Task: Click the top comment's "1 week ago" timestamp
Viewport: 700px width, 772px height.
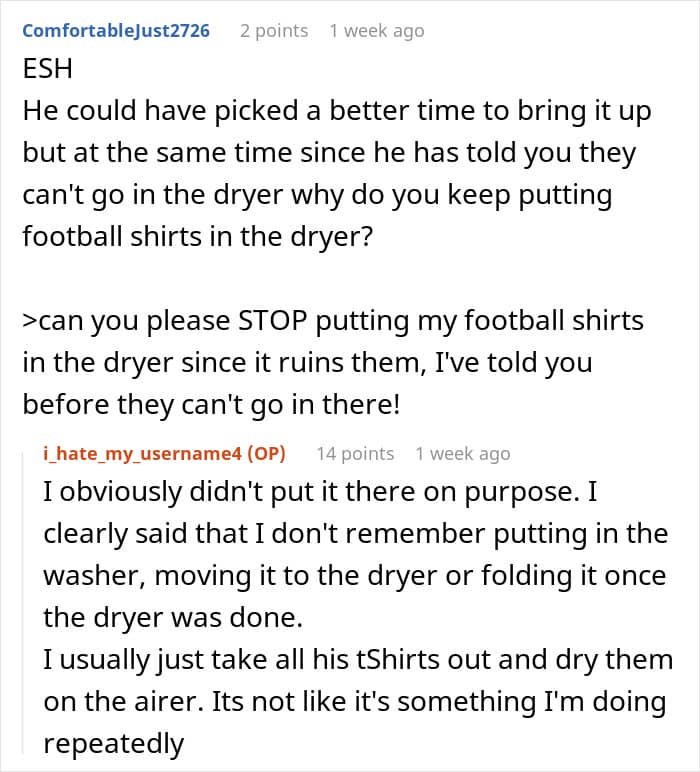Action: pyautogui.click(x=376, y=30)
